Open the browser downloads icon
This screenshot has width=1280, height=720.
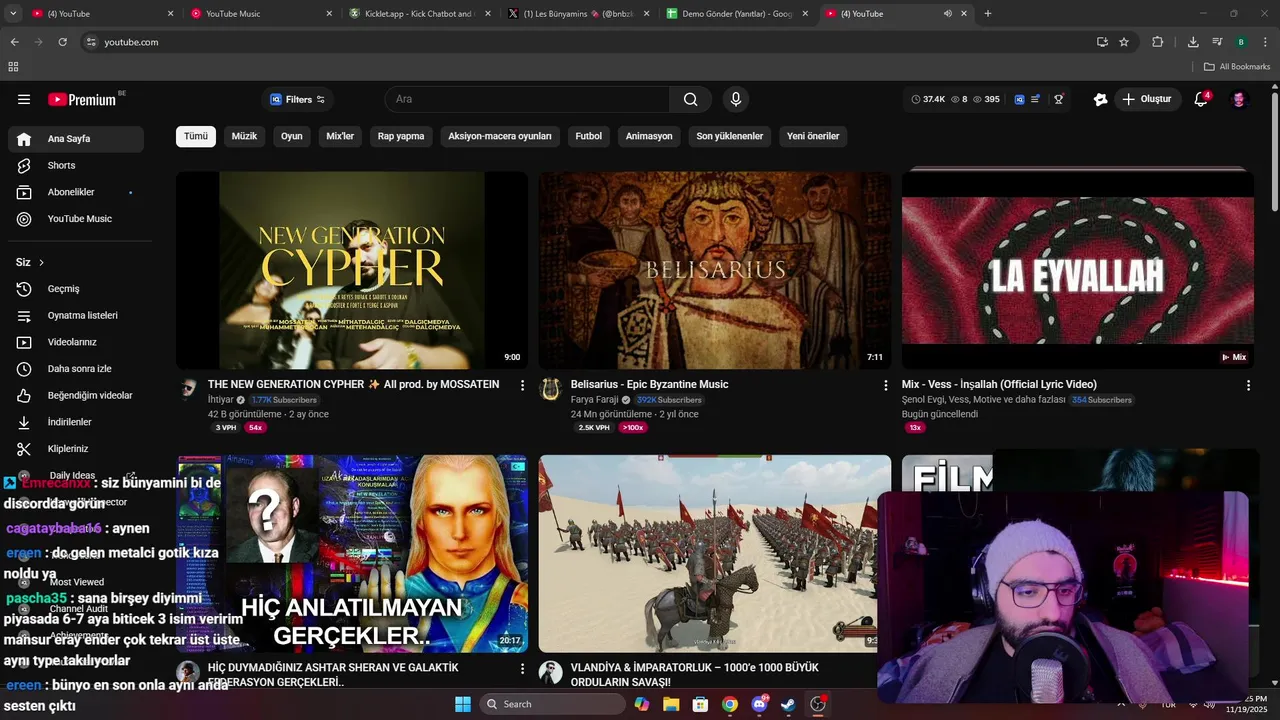[x=1193, y=42]
